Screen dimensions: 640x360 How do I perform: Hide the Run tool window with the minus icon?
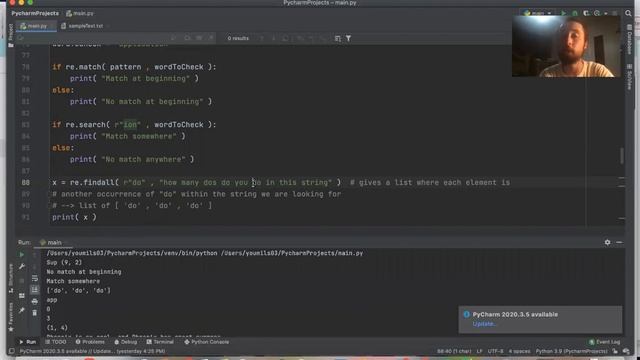pyautogui.click(x=619, y=242)
